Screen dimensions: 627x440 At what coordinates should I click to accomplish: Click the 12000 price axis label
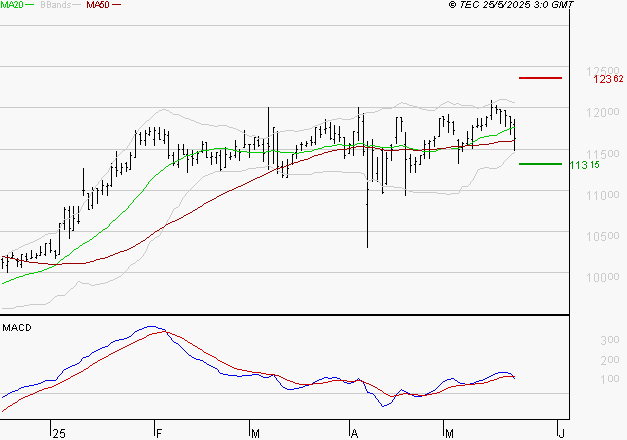click(x=603, y=112)
